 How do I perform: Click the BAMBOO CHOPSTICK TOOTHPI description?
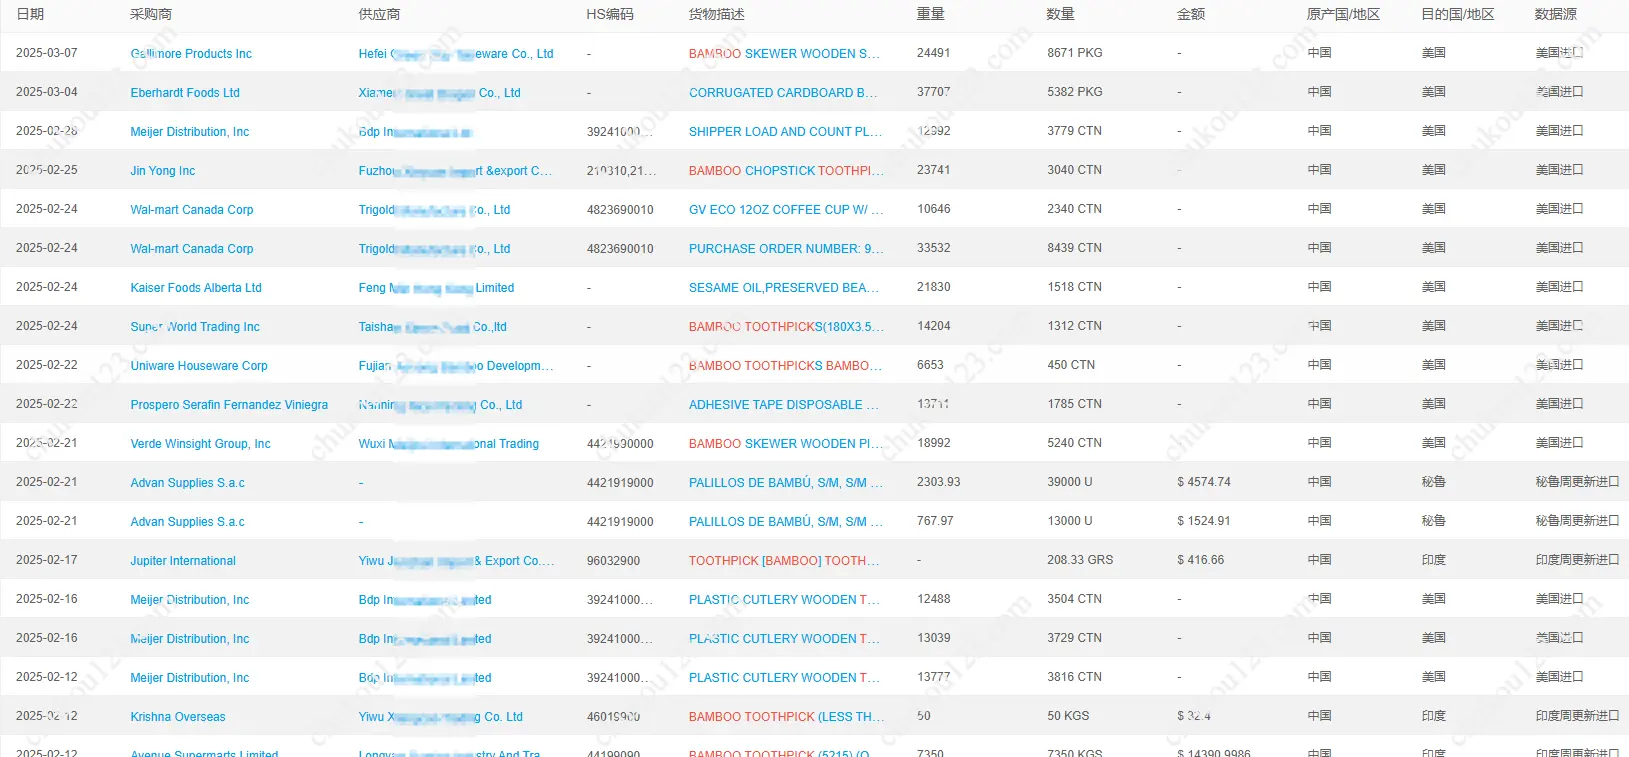(785, 171)
